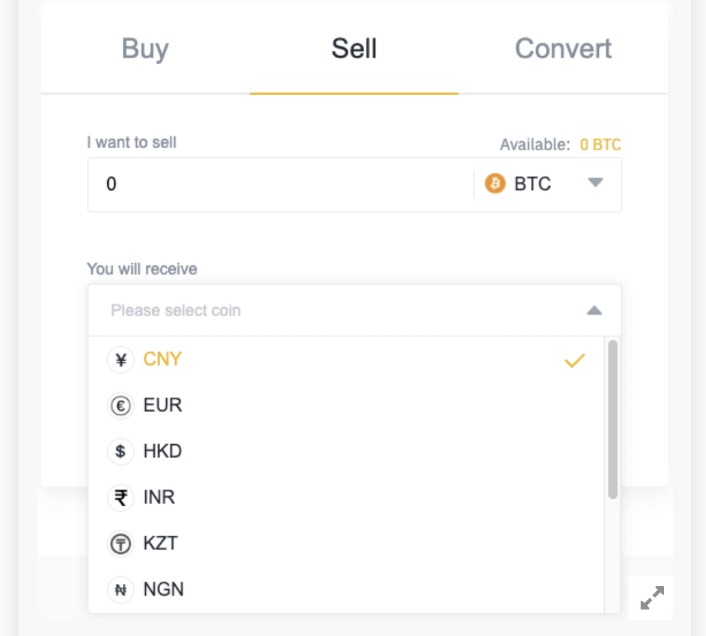The width and height of the screenshot is (706, 636).
Task: Collapse the 'Please select coin' dropdown
Action: pos(594,311)
